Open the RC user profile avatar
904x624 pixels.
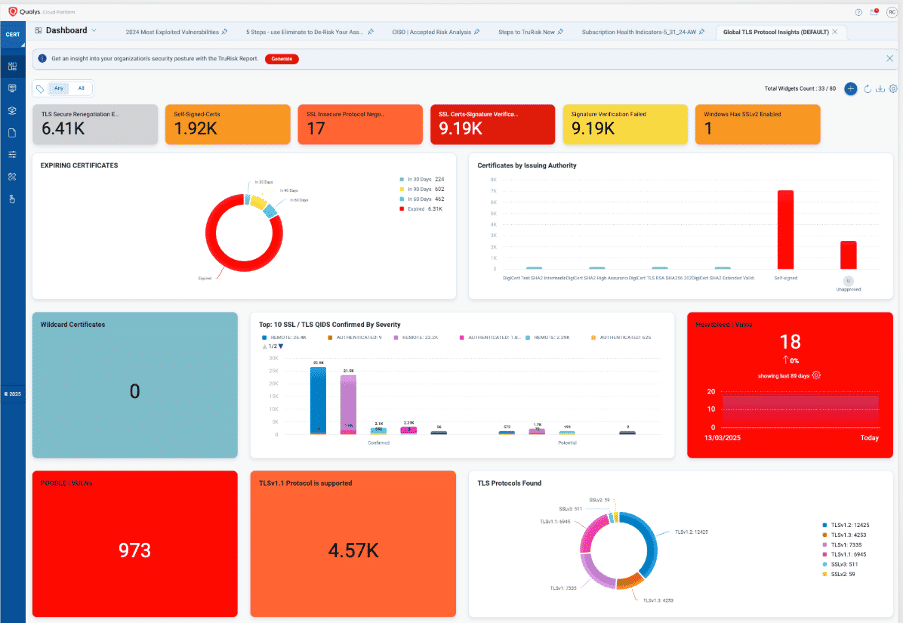(x=891, y=12)
